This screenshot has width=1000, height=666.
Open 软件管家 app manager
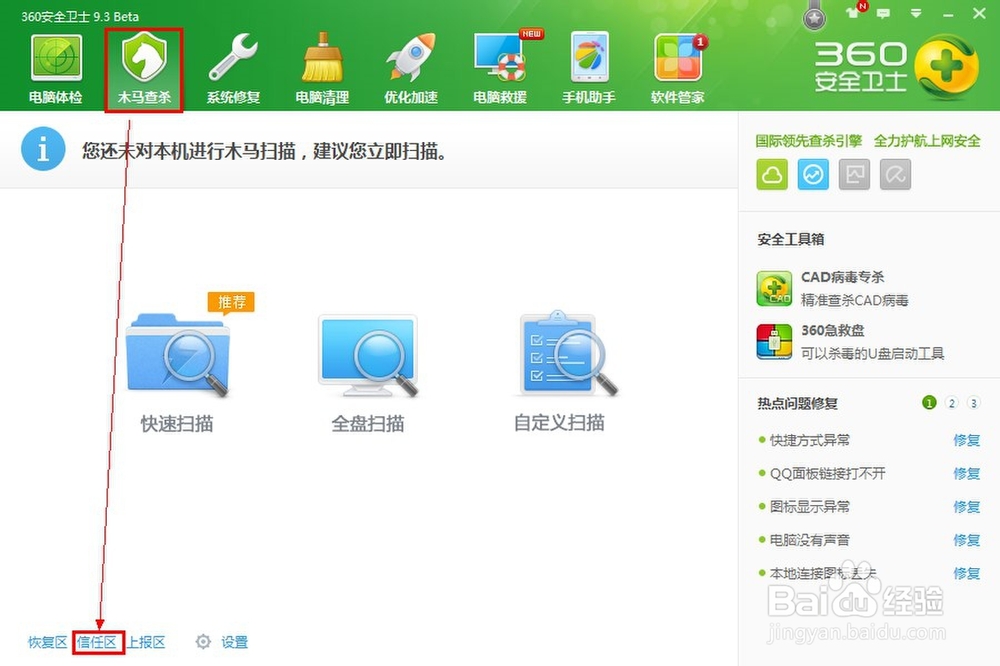click(x=678, y=69)
